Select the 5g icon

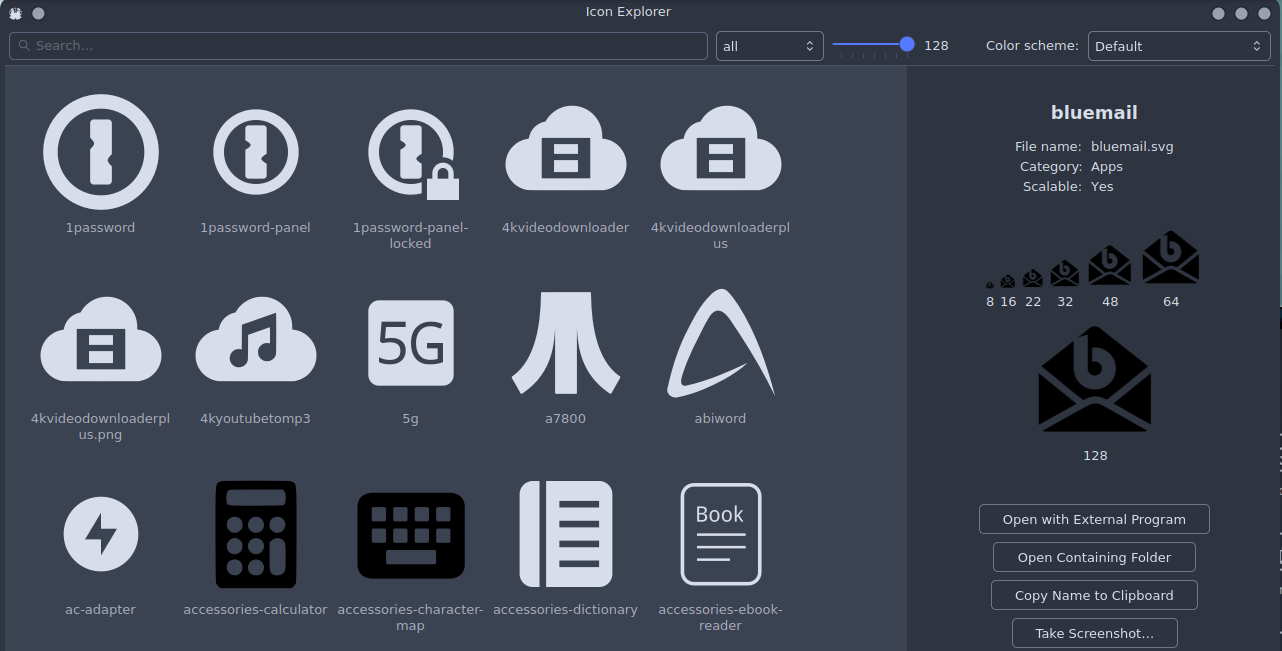coord(410,343)
